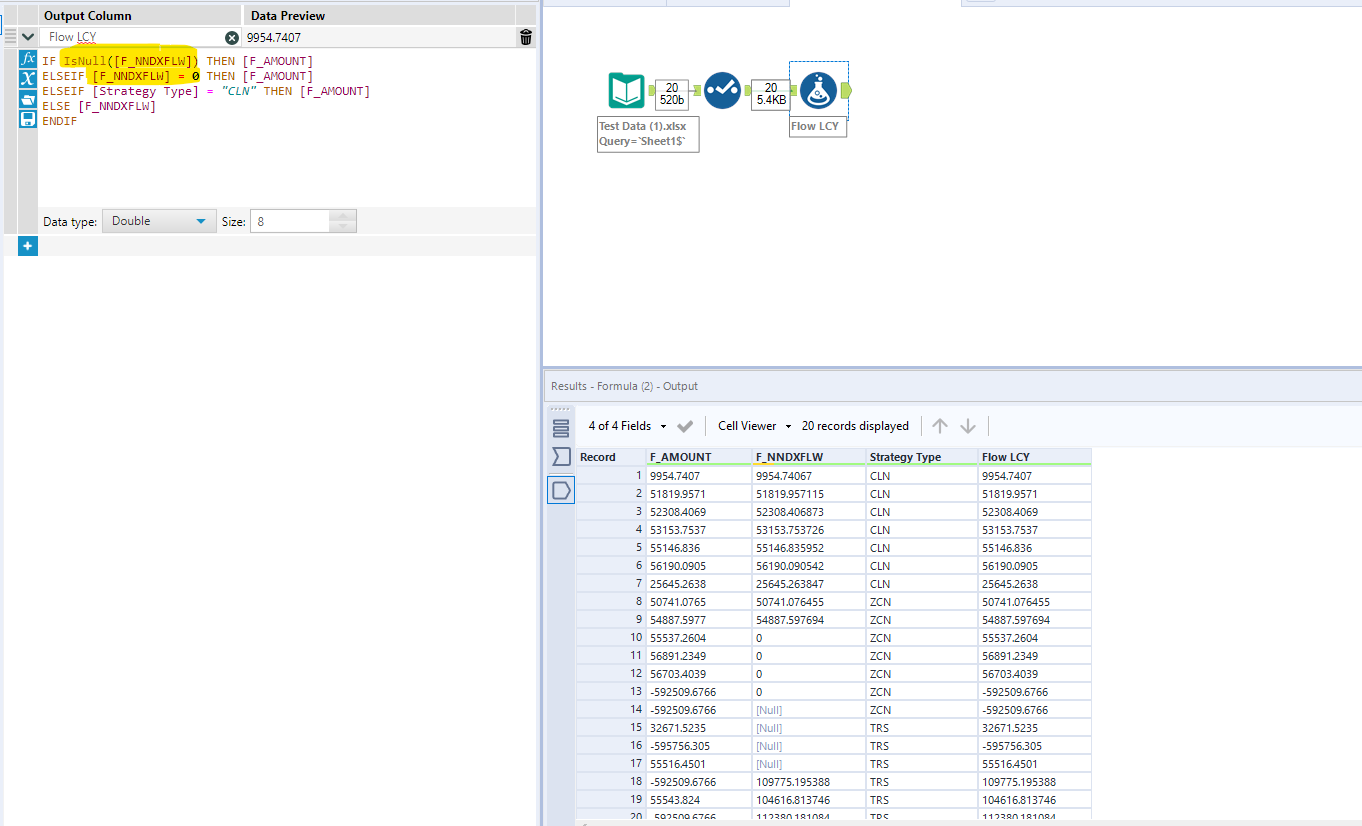The image size is (1362, 826).
Task: Delete the expression using the trash icon
Action: click(x=526, y=37)
